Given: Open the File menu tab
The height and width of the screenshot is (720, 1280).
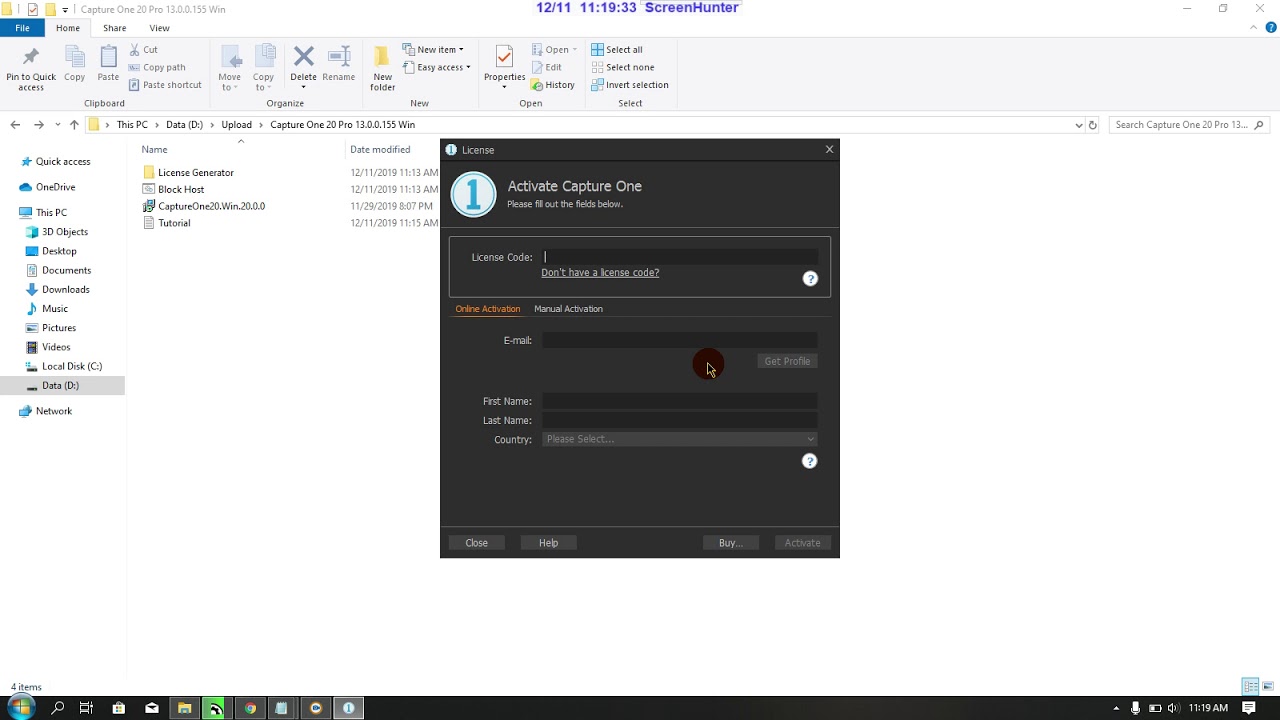Looking at the screenshot, I should pyautogui.click(x=22, y=28).
